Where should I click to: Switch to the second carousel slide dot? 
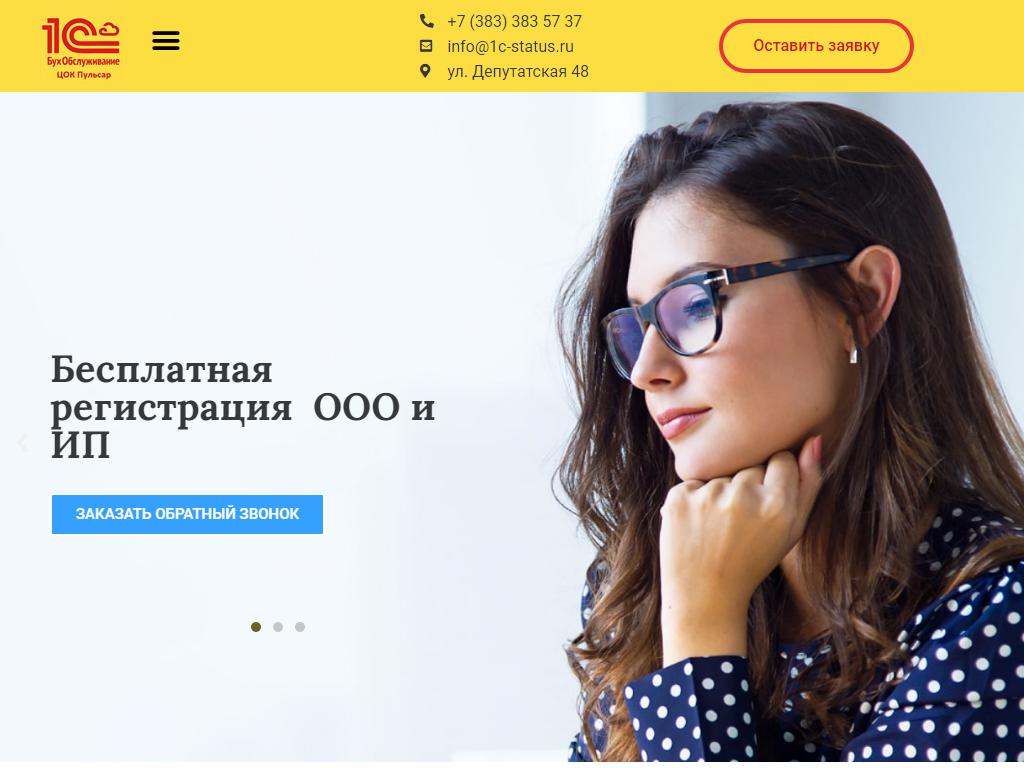278,627
